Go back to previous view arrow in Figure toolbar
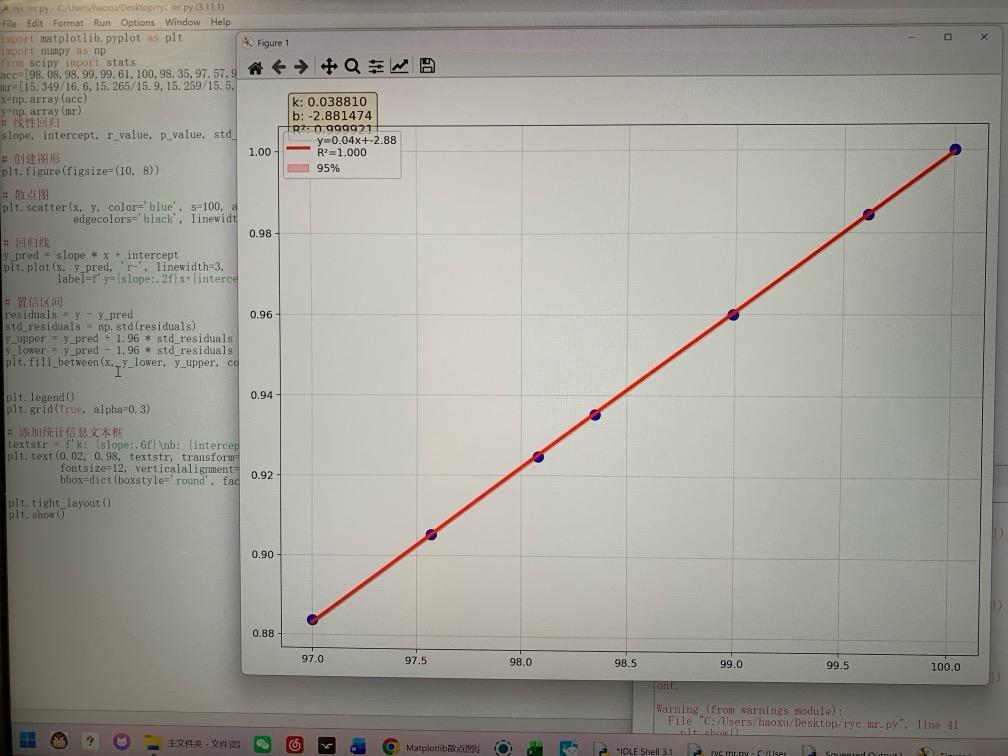 click(278, 67)
